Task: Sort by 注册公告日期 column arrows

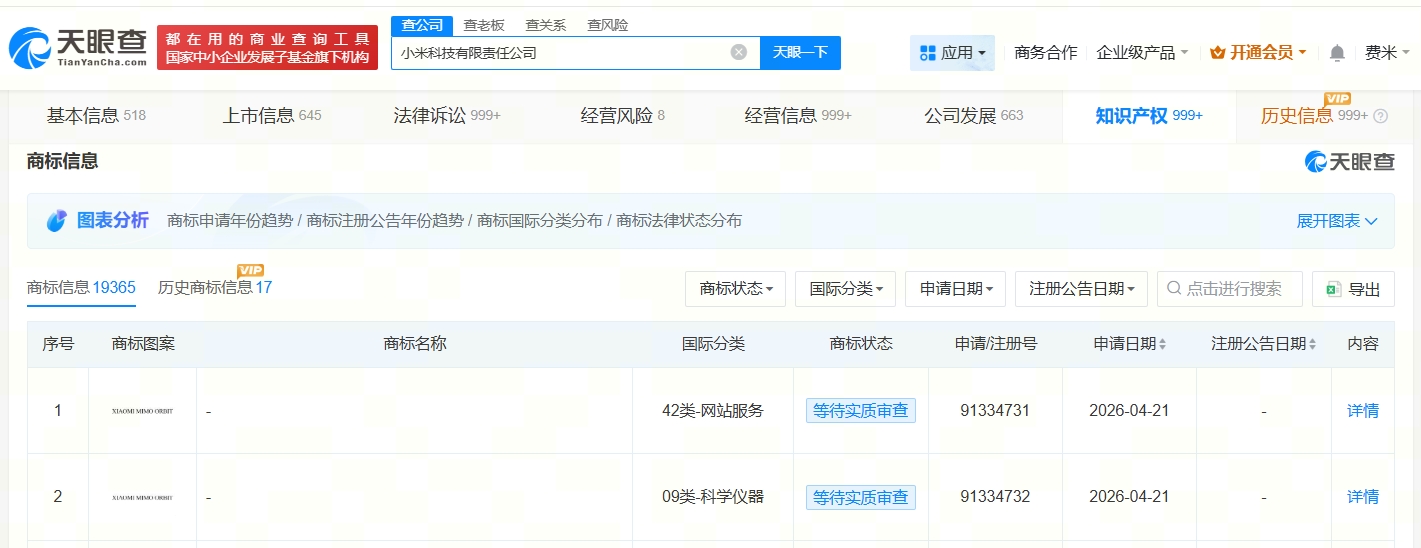Action: point(1312,344)
